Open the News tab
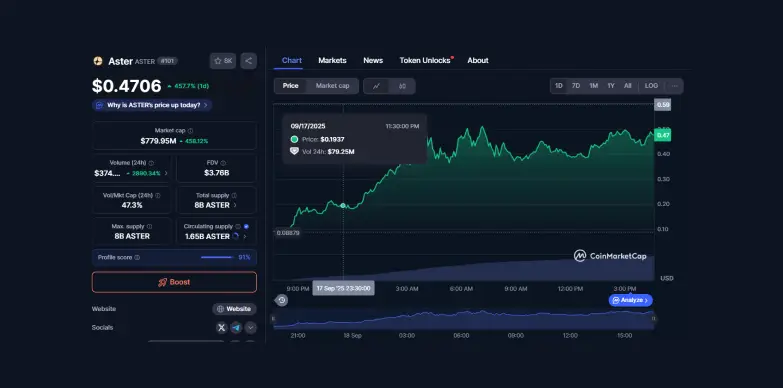Image resolution: width=783 pixels, height=388 pixels. click(x=373, y=60)
